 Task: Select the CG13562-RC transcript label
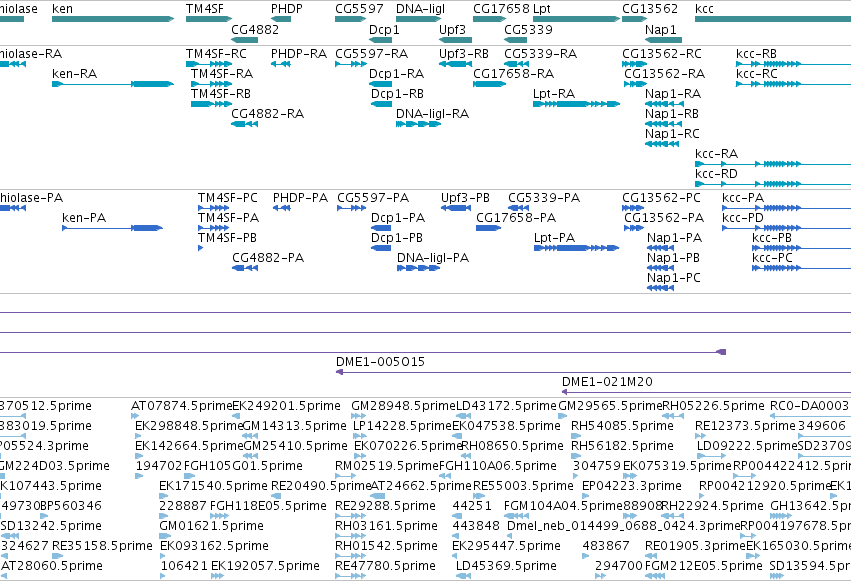[x=662, y=54]
